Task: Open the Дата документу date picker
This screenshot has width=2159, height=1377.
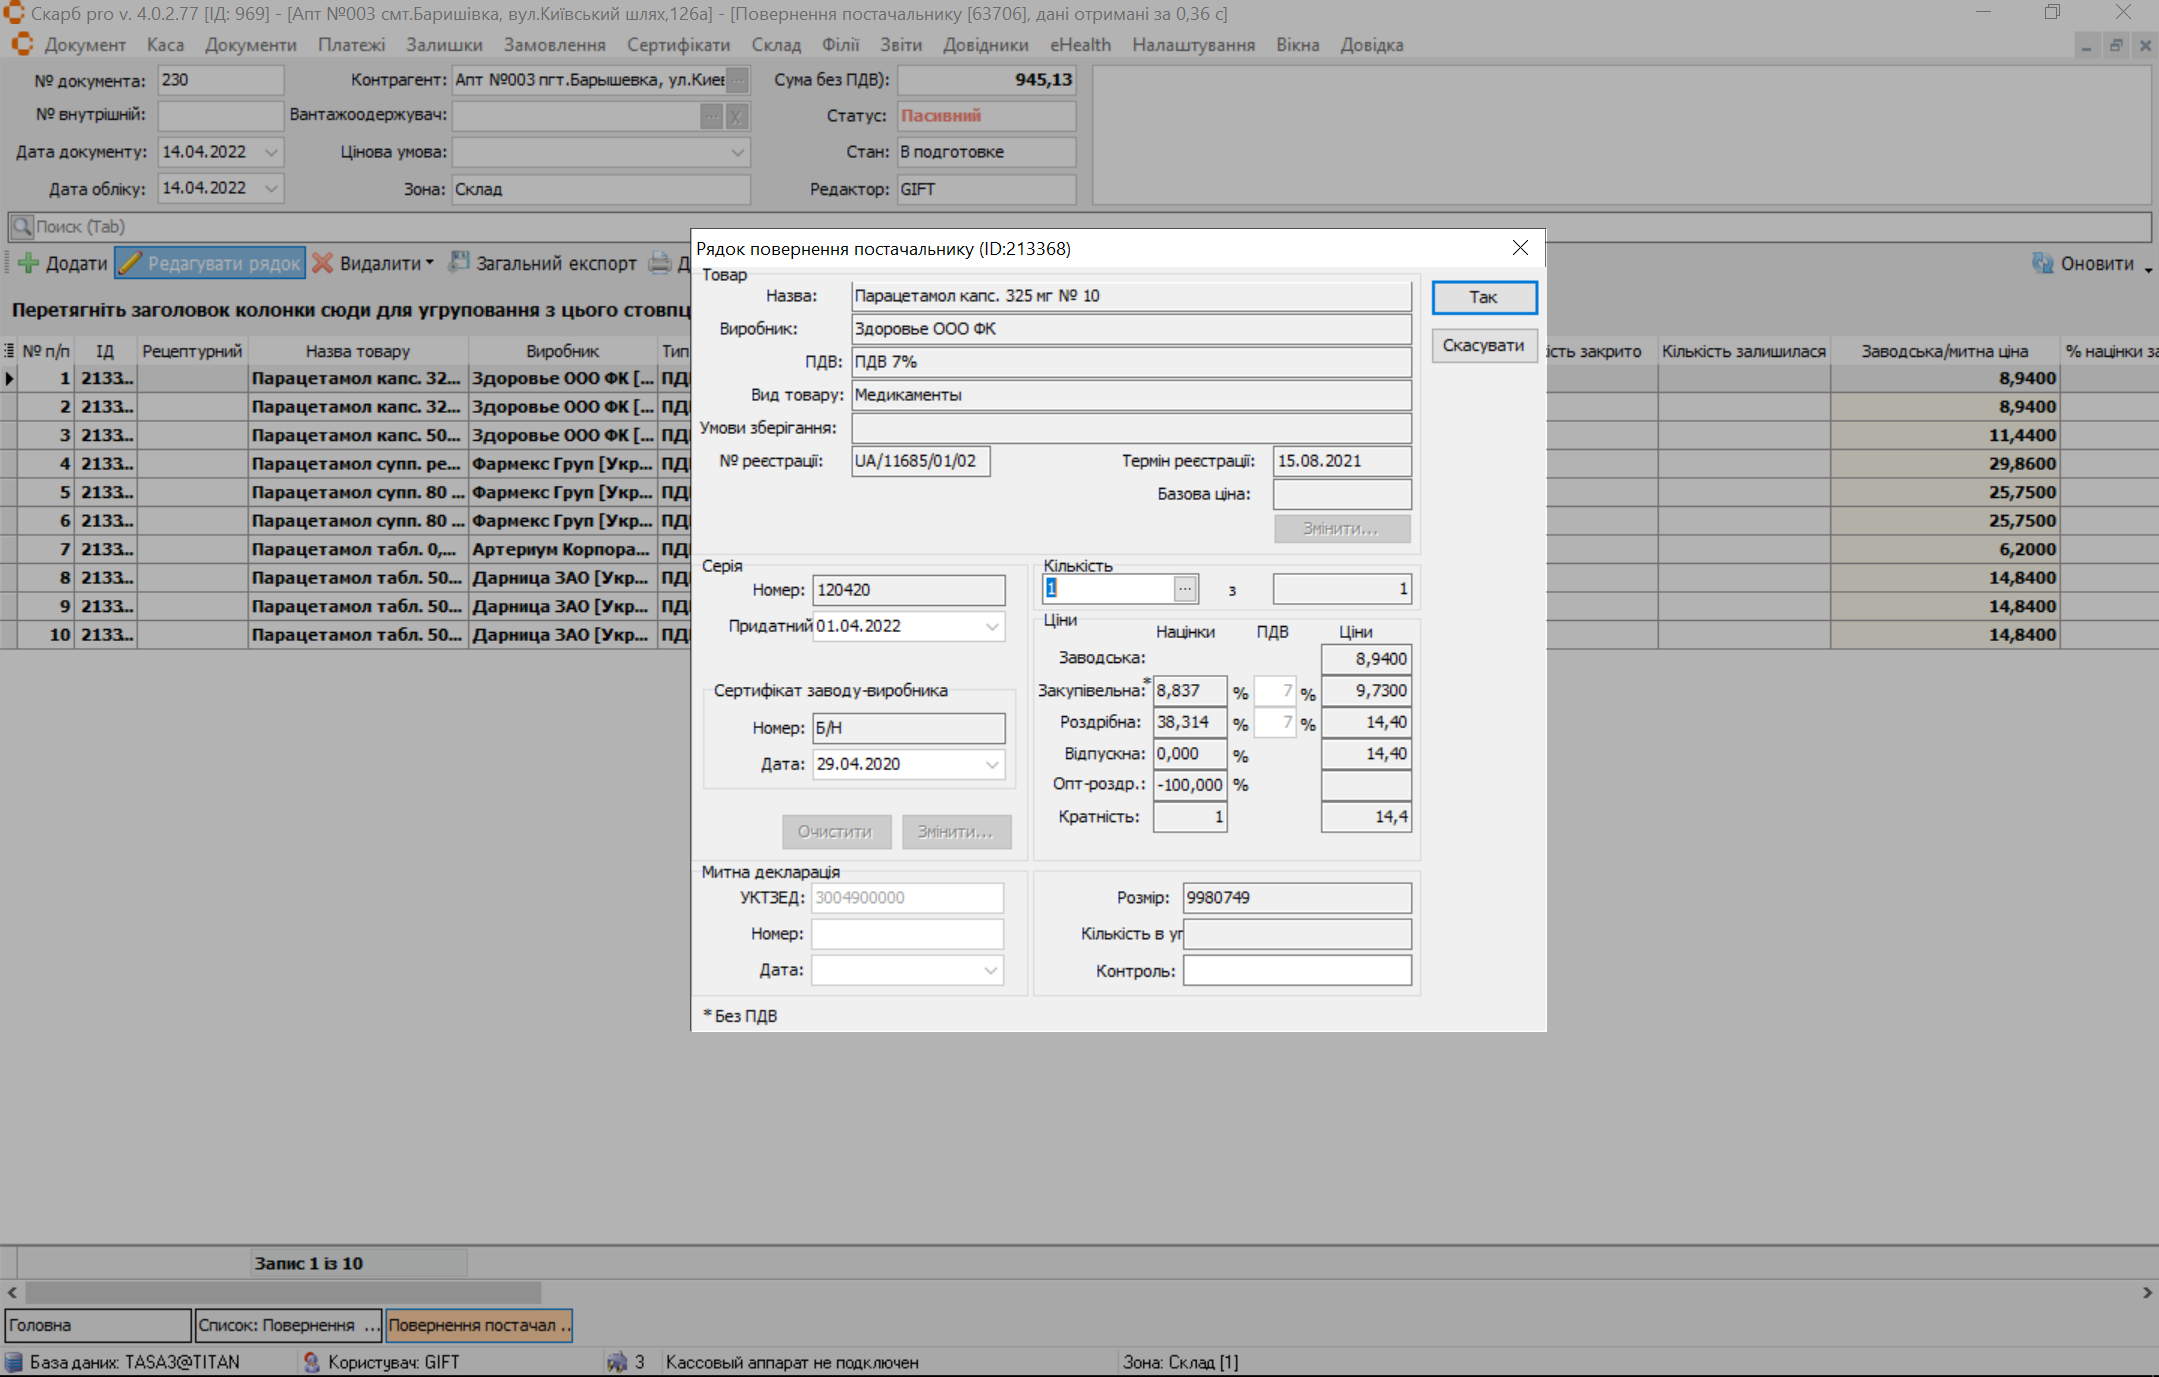Action: (x=271, y=152)
